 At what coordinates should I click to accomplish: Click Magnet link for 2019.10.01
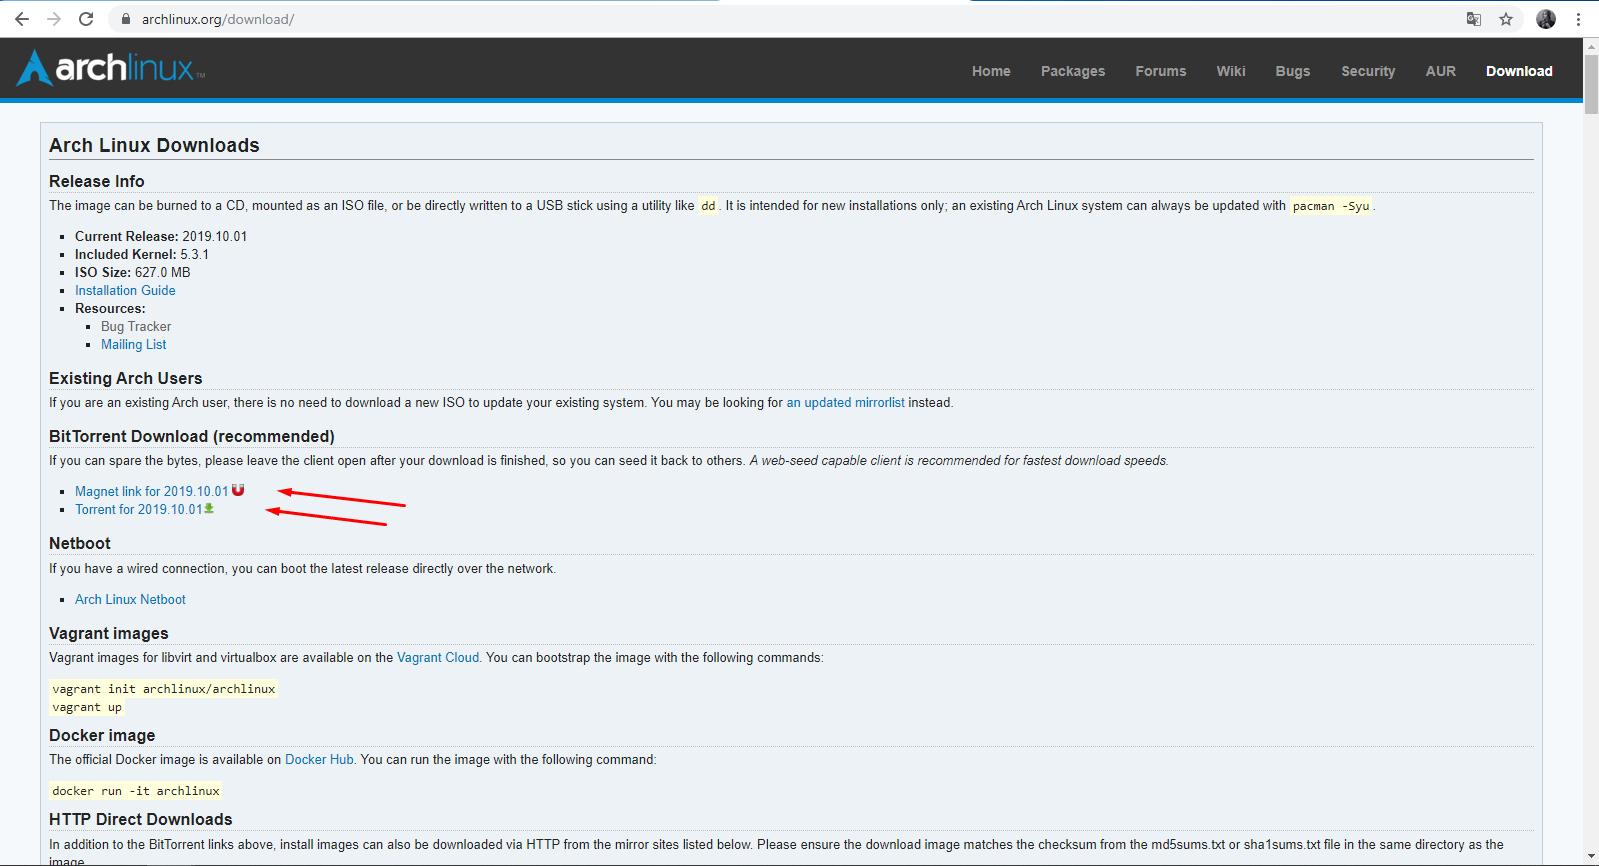click(x=152, y=491)
